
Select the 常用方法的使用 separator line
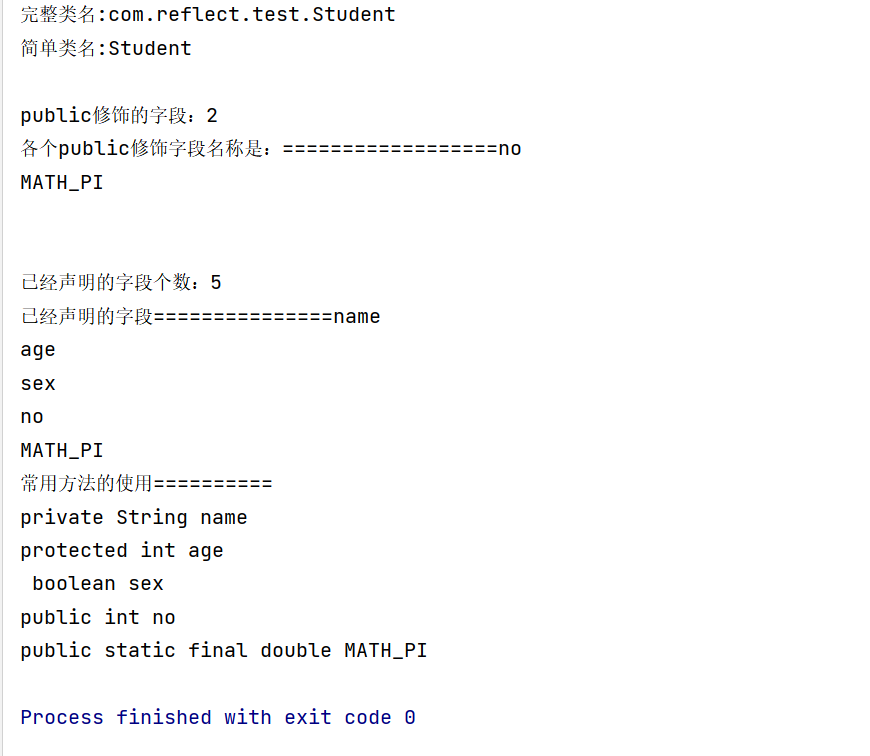pyautogui.click(x=146, y=484)
